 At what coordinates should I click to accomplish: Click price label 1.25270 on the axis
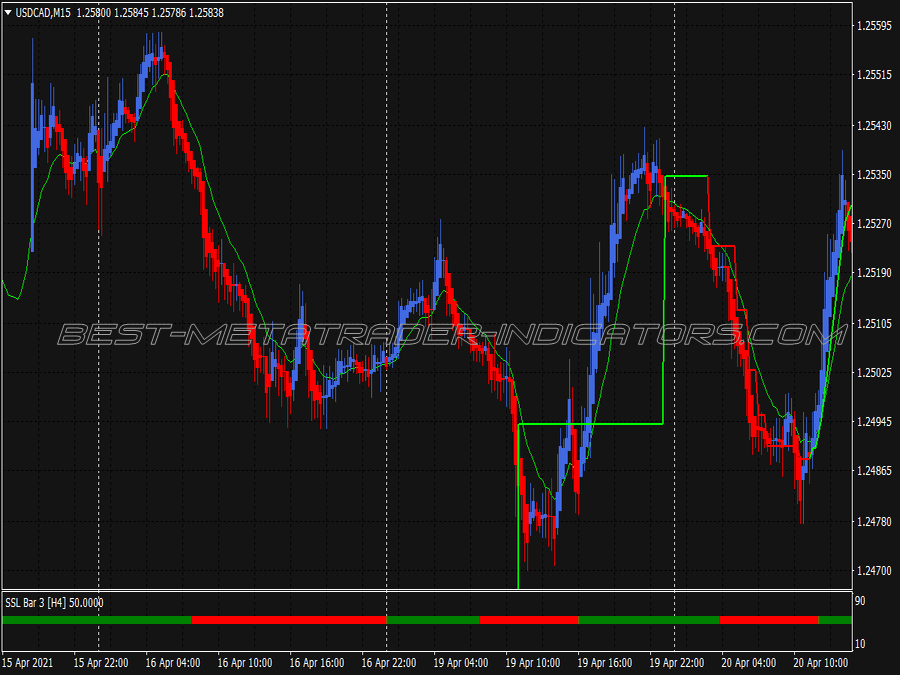click(x=874, y=223)
